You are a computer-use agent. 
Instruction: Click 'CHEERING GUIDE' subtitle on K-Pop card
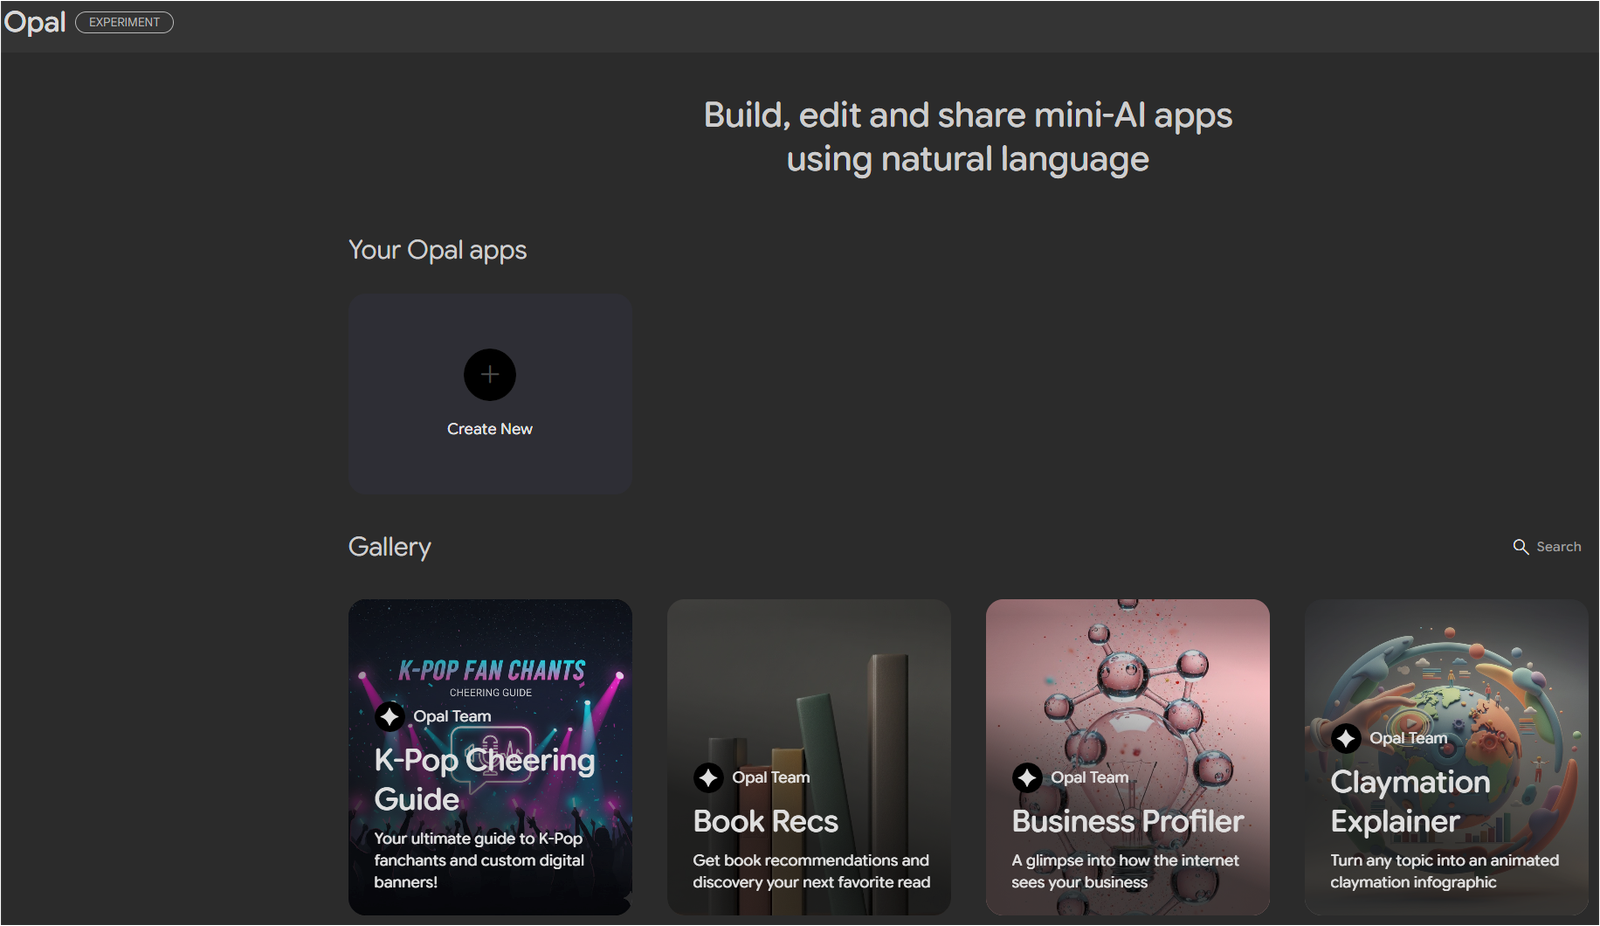coord(491,692)
